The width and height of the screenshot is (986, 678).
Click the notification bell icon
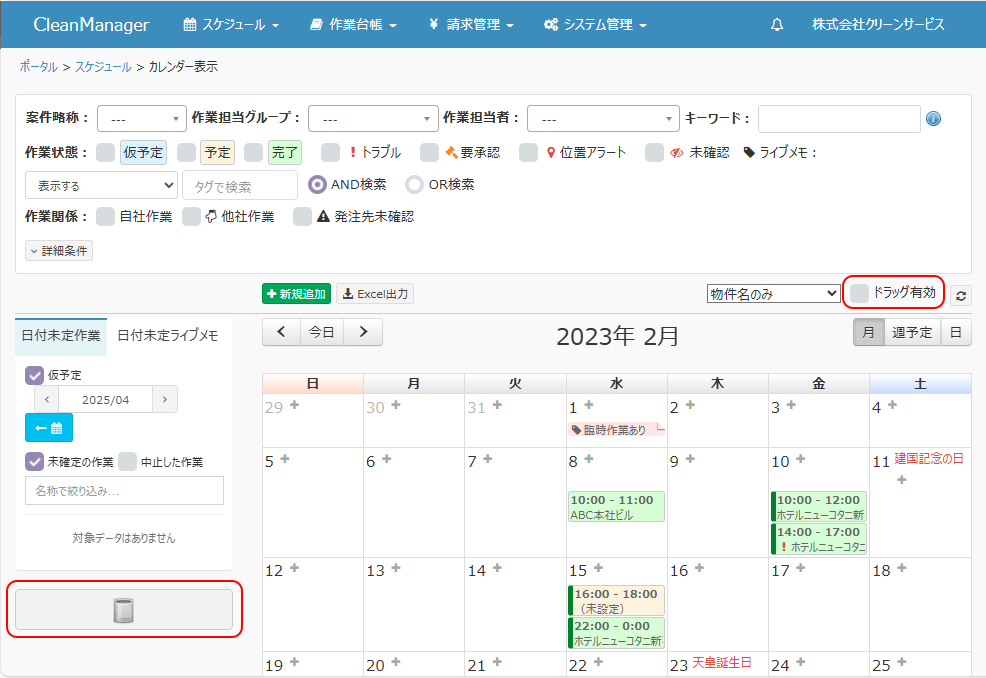coord(777,25)
